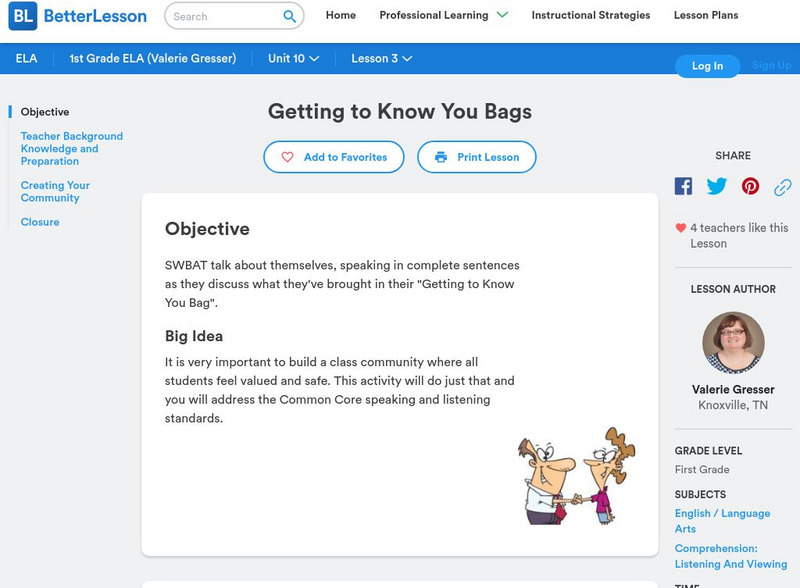The height and width of the screenshot is (588, 800).
Task: Copy lesson link via chain icon
Action: pos(783,187)
